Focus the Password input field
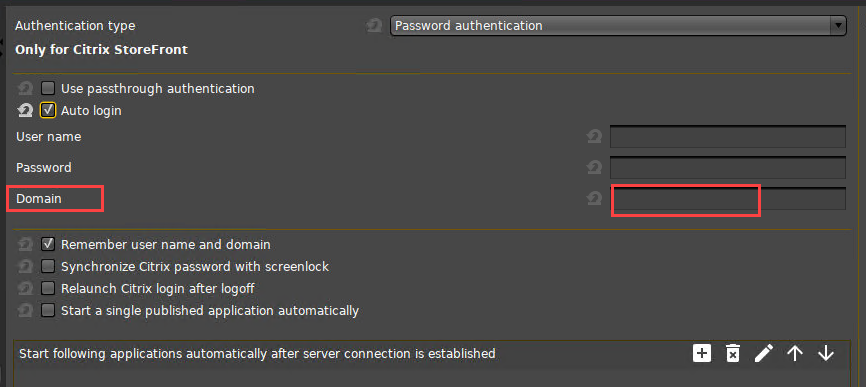The width and height of the screenshot is (866, 387). (728, 168)
